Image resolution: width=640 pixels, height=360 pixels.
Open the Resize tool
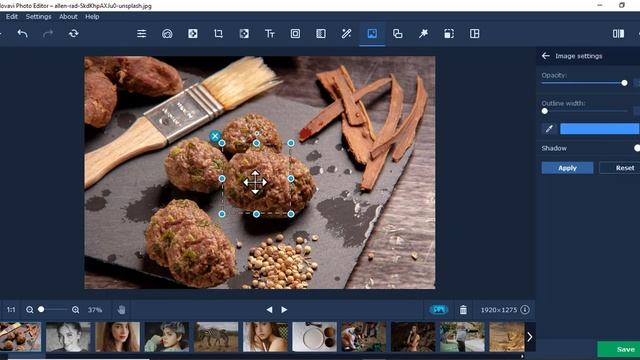pos(449,33)
